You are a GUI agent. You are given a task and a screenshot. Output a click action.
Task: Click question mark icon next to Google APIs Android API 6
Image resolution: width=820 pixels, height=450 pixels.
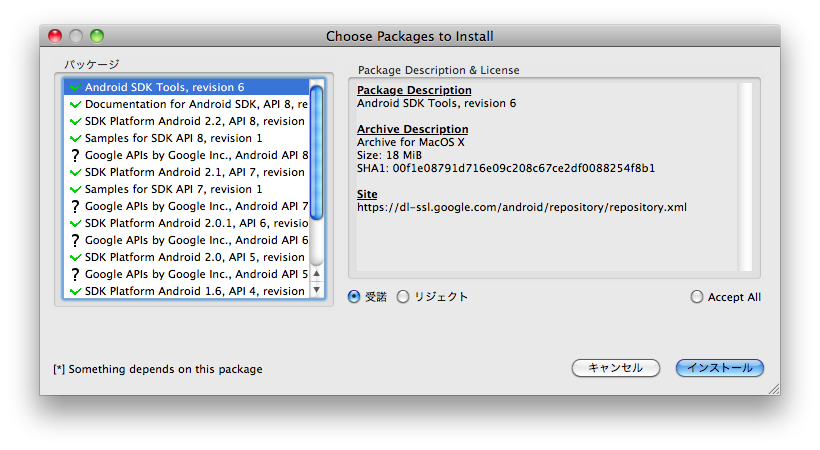tap(75, 241)
